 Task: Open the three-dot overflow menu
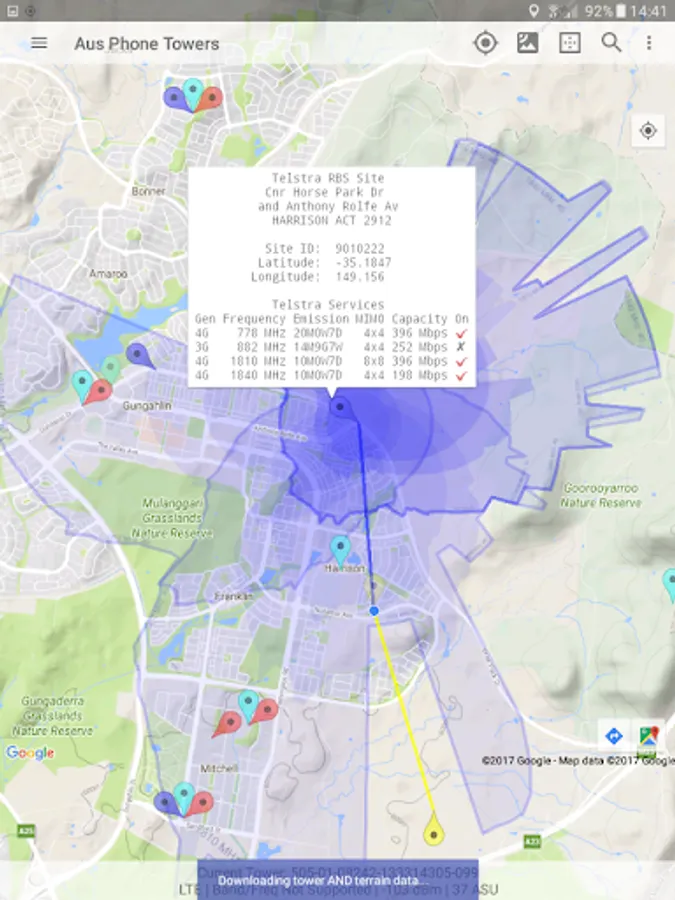pyautogui.click(x=649, y=43)
